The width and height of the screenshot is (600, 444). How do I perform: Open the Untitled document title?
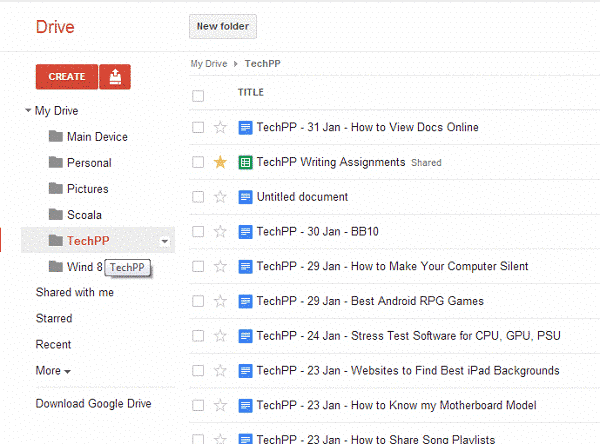302,197
